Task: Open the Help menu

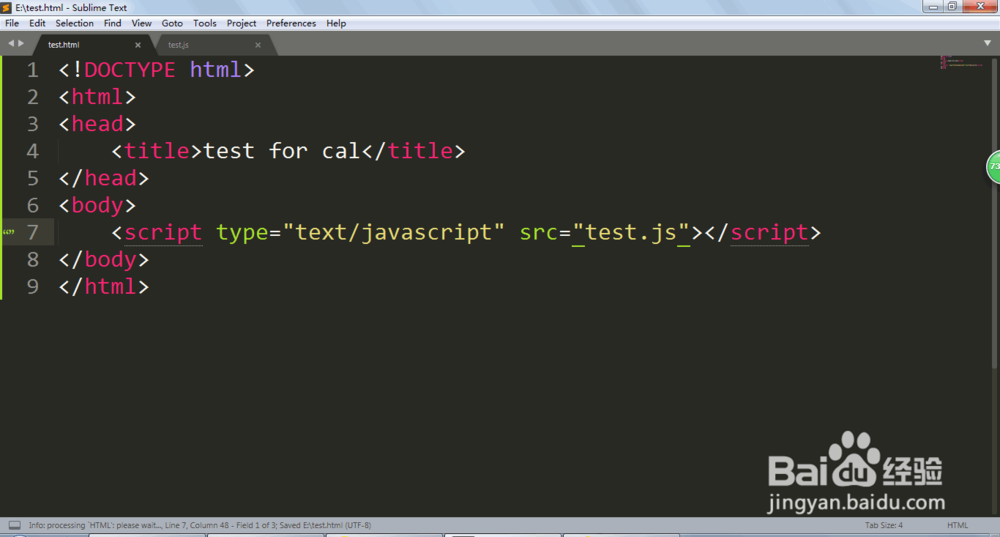Action: coord(336,23)
